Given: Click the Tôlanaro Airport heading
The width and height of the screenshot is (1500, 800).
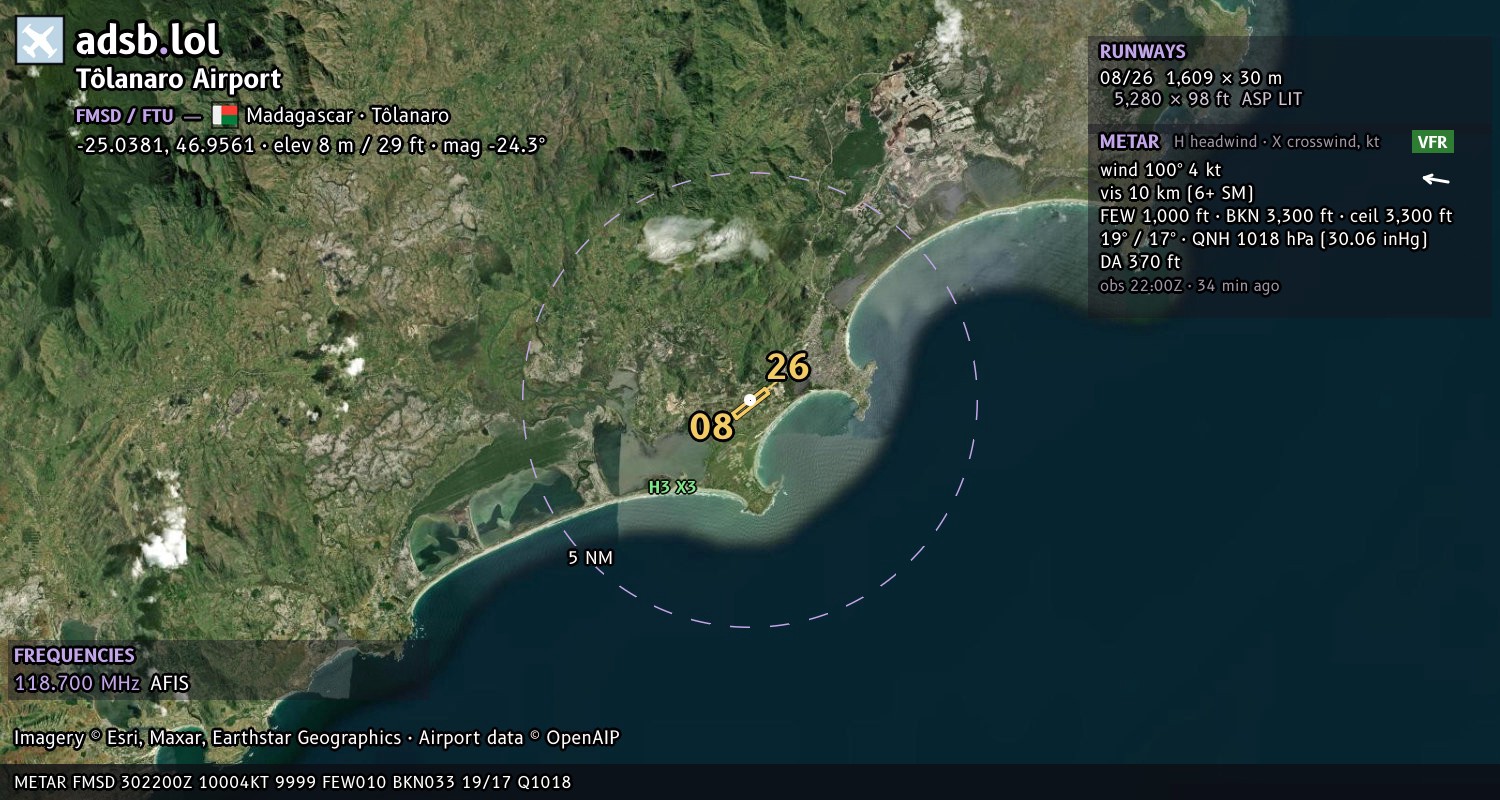Looking at the screenshot, I should click(x=179, y=80).
